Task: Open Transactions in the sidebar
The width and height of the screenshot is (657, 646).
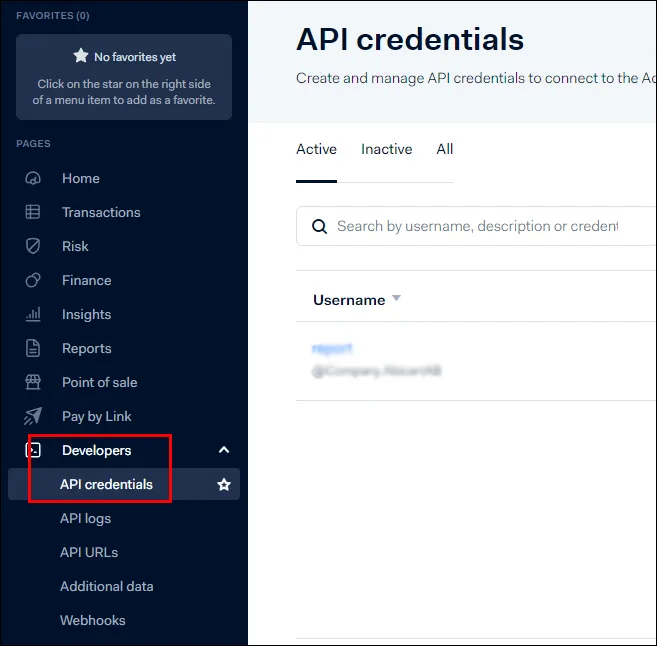Action: 101,212
